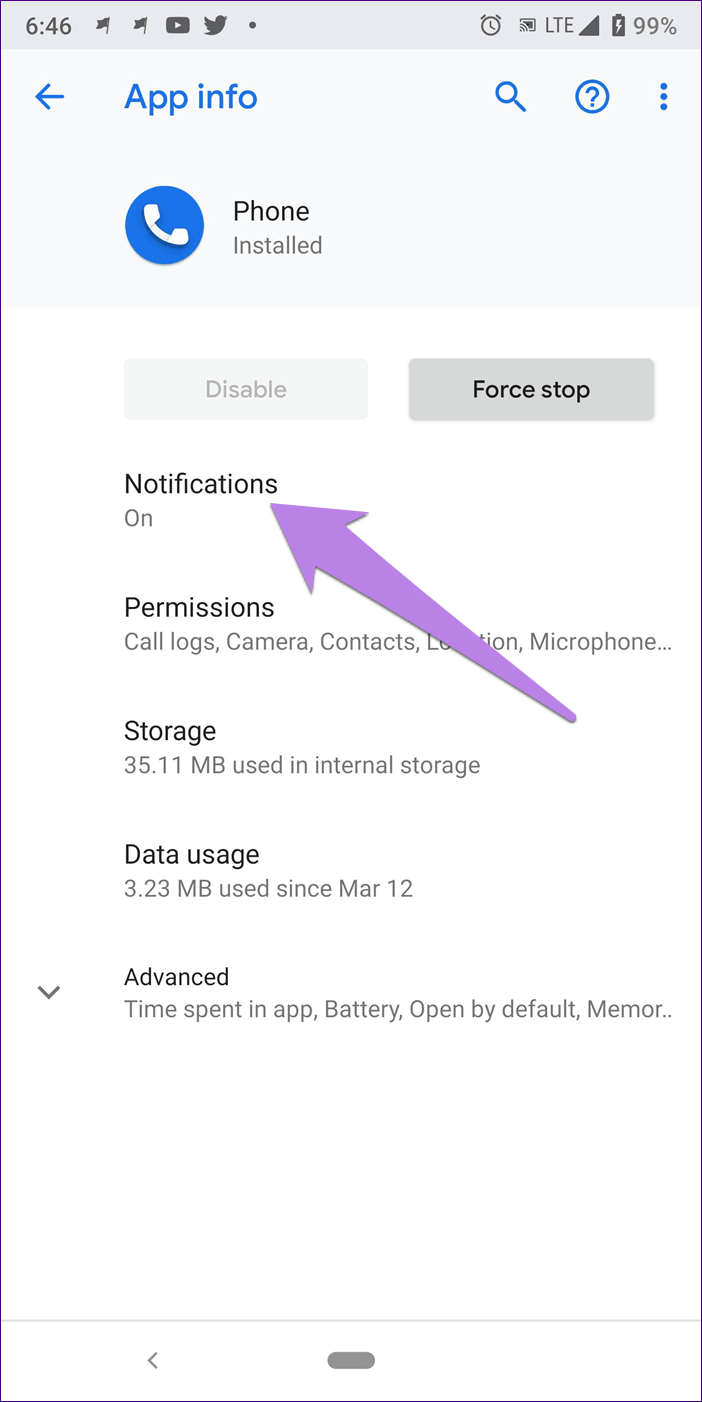Tap the blue Phone app icon
This screenshot has height=1402, width=702.
pos(165,225)
